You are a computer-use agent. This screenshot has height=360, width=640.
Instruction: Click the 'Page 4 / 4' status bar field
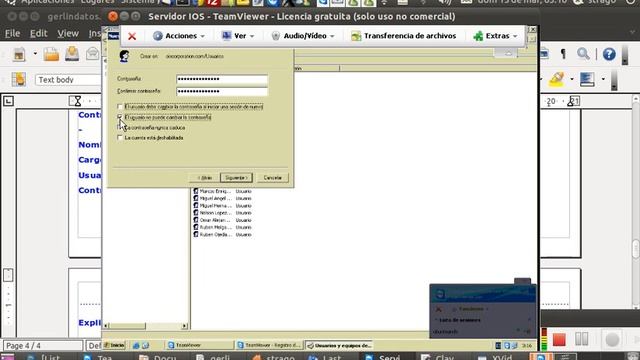(x=42, y=346)
